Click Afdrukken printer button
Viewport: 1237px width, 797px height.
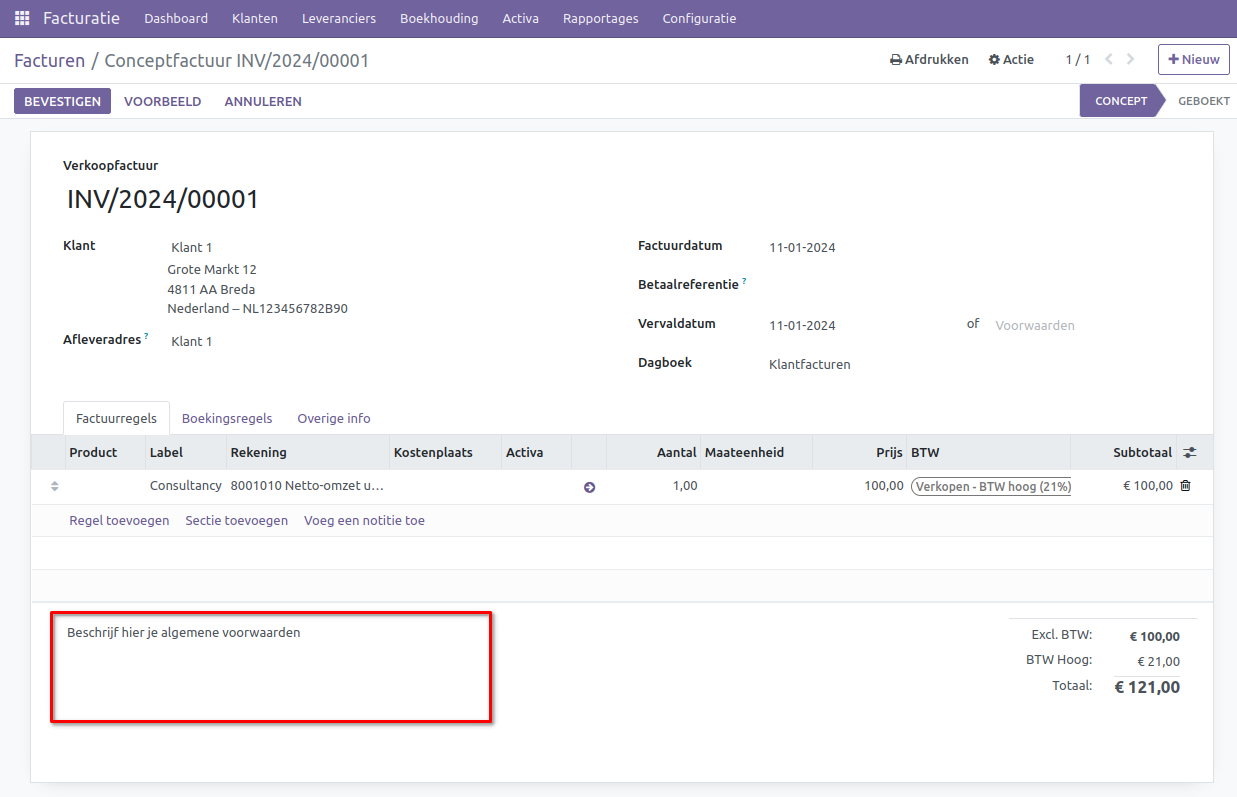(929, 60)
